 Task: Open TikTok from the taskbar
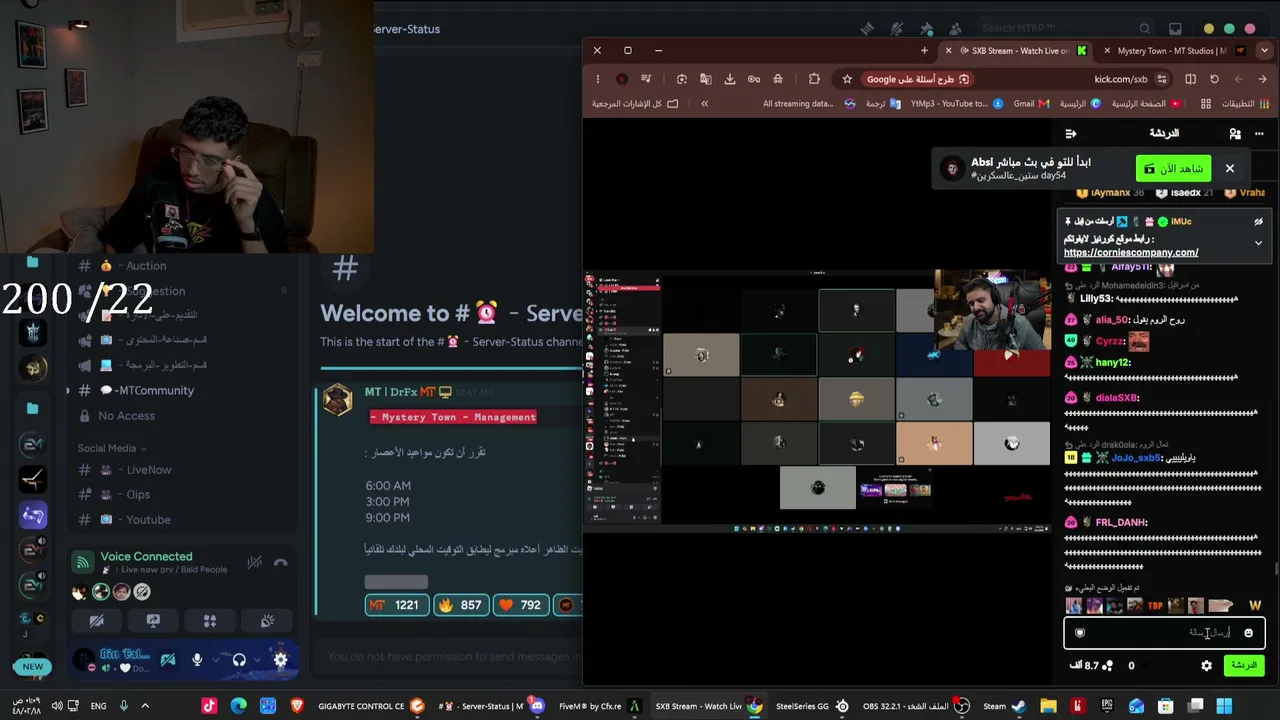tap(209, 706)
